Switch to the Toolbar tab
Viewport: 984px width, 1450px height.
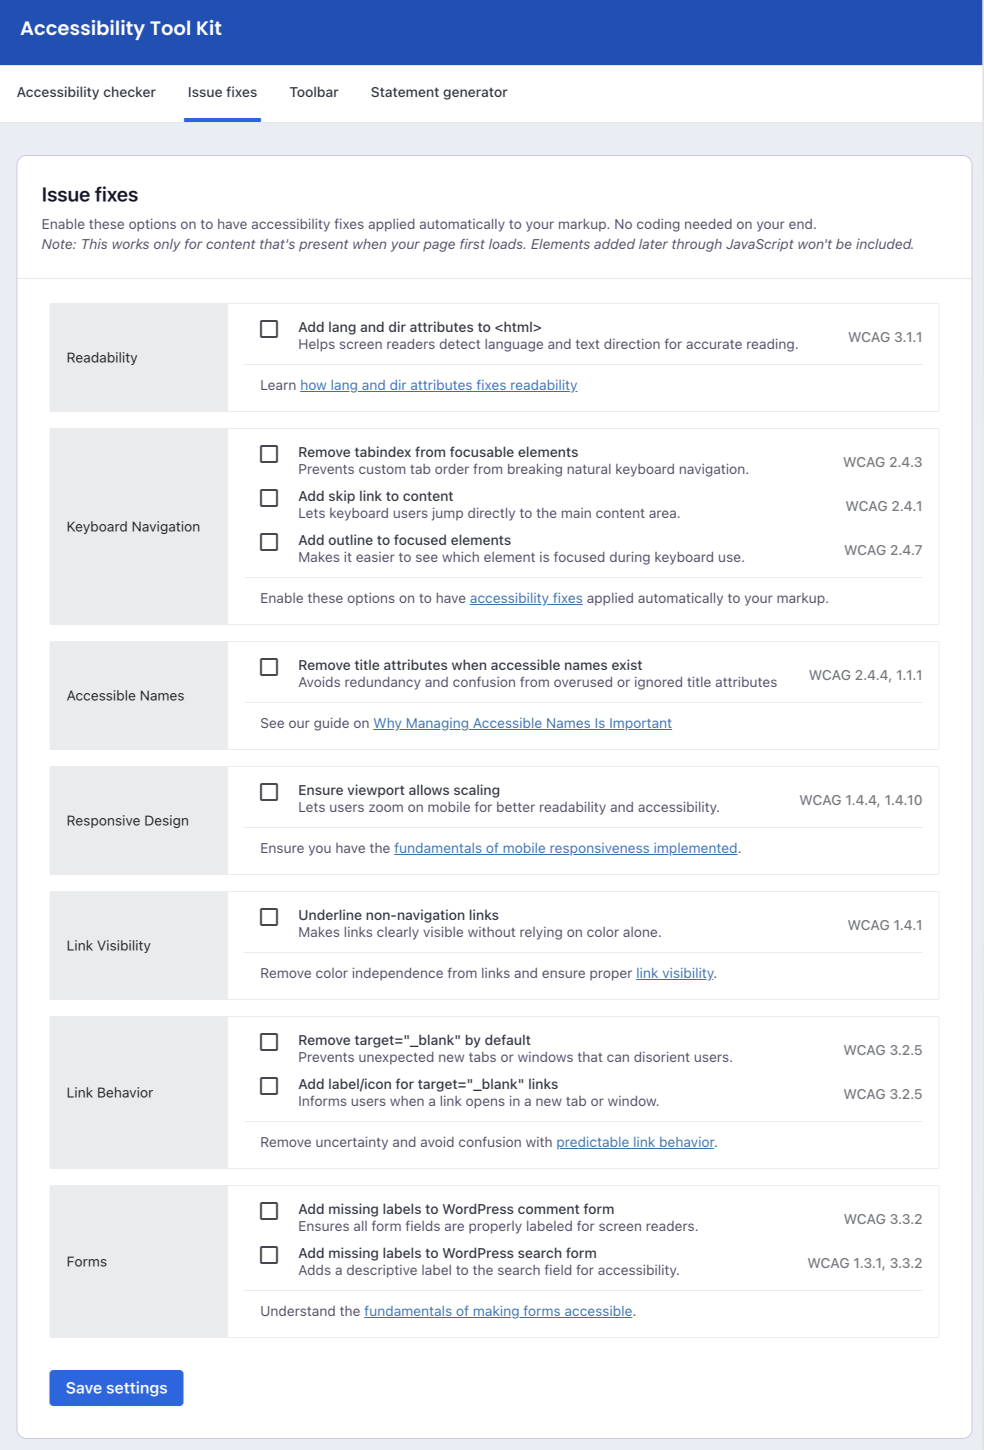[314, 93]
